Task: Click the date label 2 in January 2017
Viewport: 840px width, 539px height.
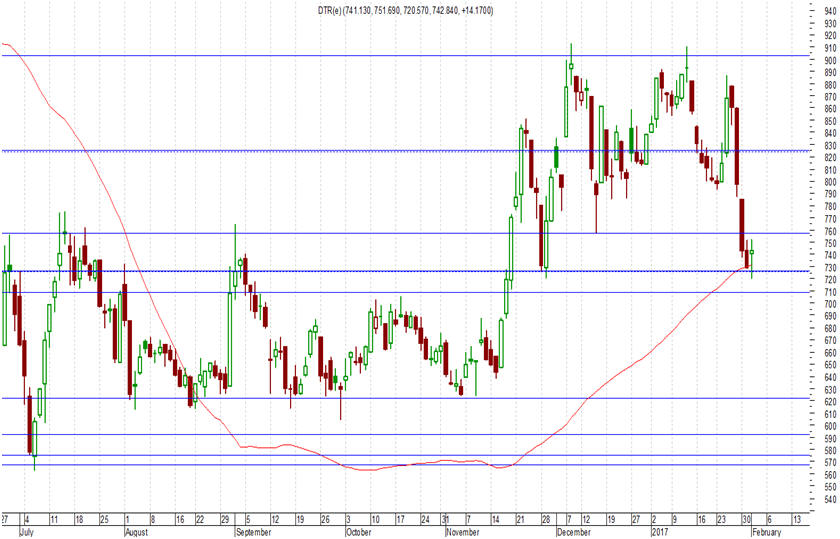Action: click(654, 519)
